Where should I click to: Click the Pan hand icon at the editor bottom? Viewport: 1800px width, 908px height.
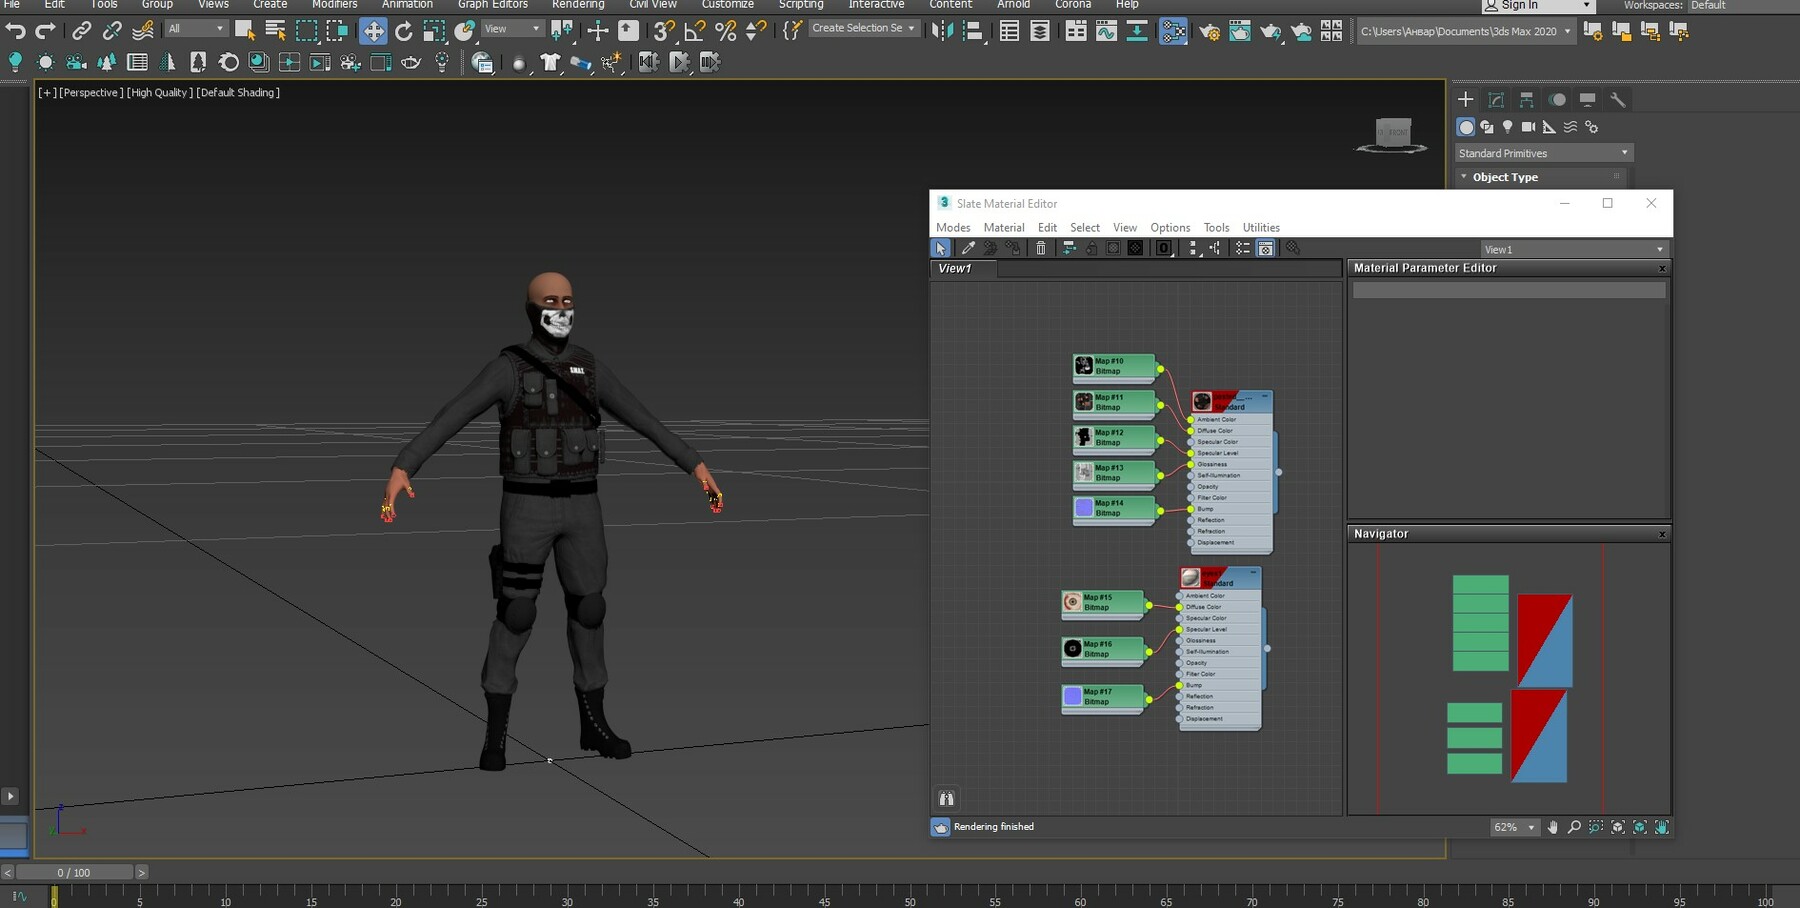(1553, 828)
